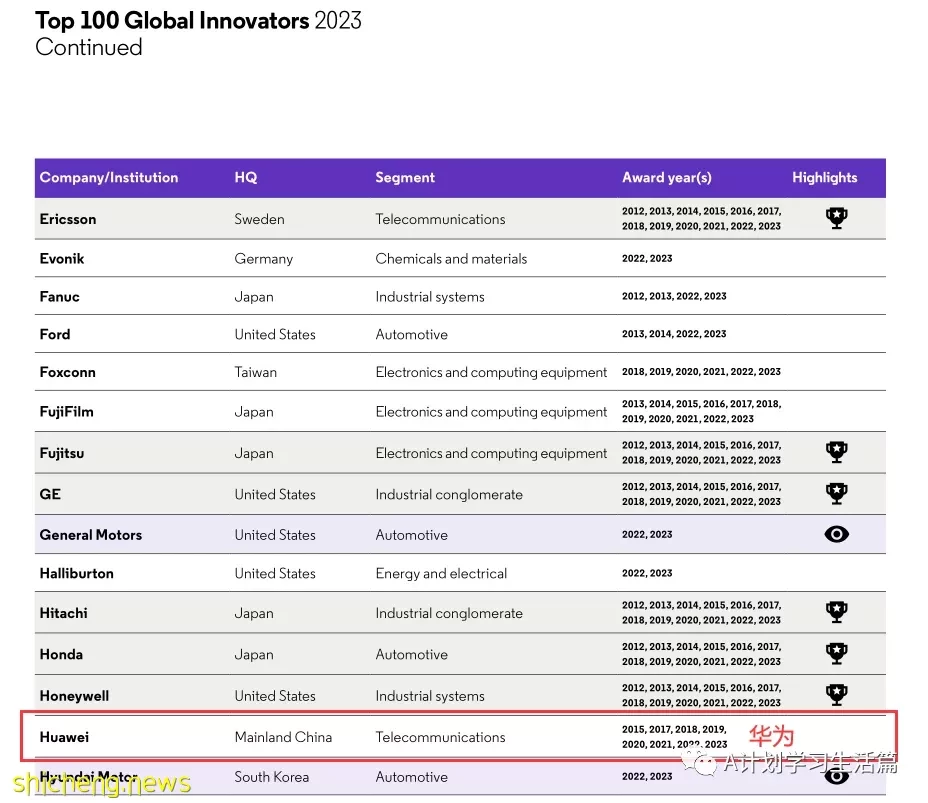Click the trophy icon in the Ericsson row

[x=836, y=218]
